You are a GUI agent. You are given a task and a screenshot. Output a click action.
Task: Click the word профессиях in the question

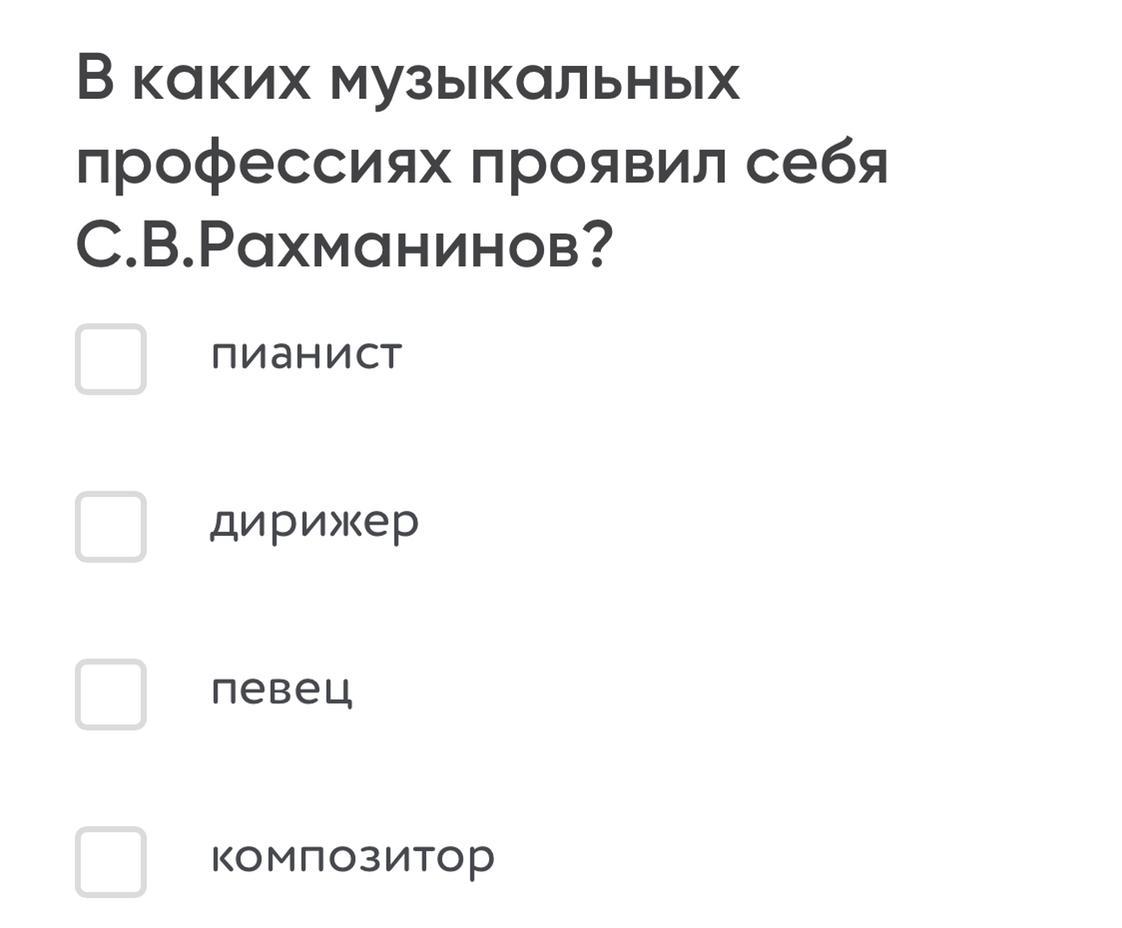click(265, 165)
